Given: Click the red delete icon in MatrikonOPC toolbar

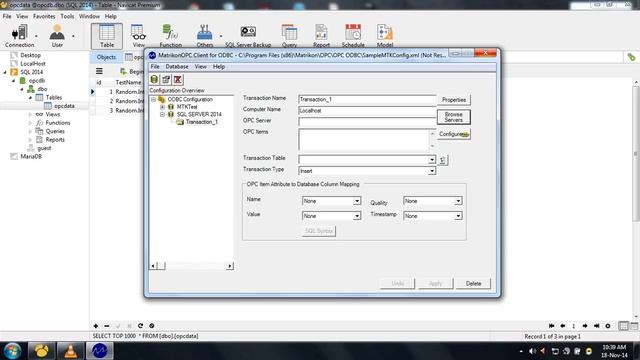Looking at the screenshot, I should click(x=178, y=80).
